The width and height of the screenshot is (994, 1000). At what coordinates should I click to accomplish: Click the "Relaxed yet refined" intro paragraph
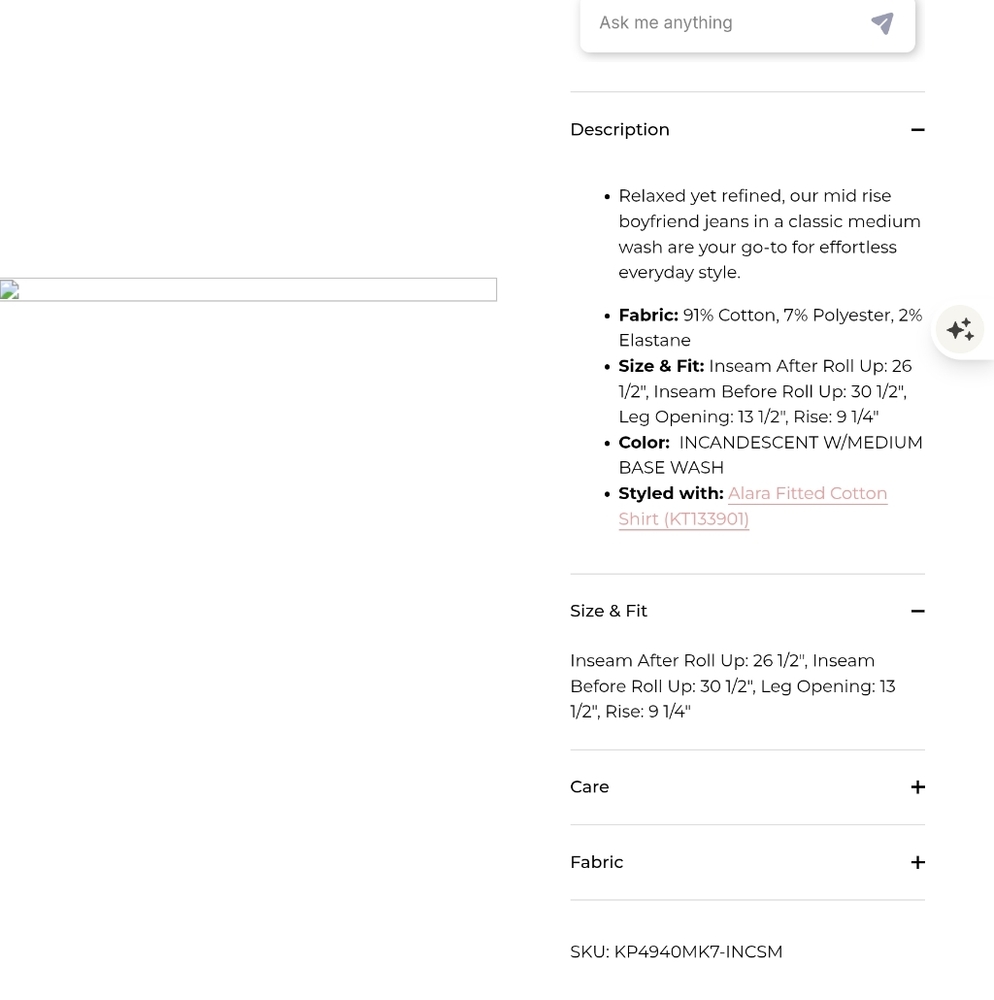770,234
